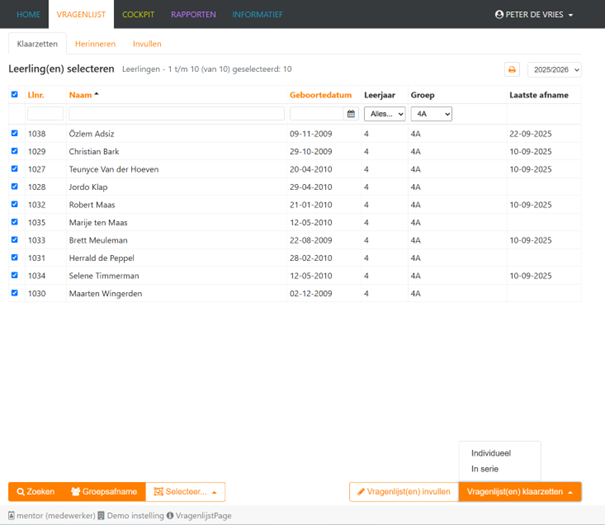Uncheck the checkbox for Özlem Adsiz
Image resolution: width=605 pixels, height=525 pixels.
pyautogui.click(x=13, y=133)
